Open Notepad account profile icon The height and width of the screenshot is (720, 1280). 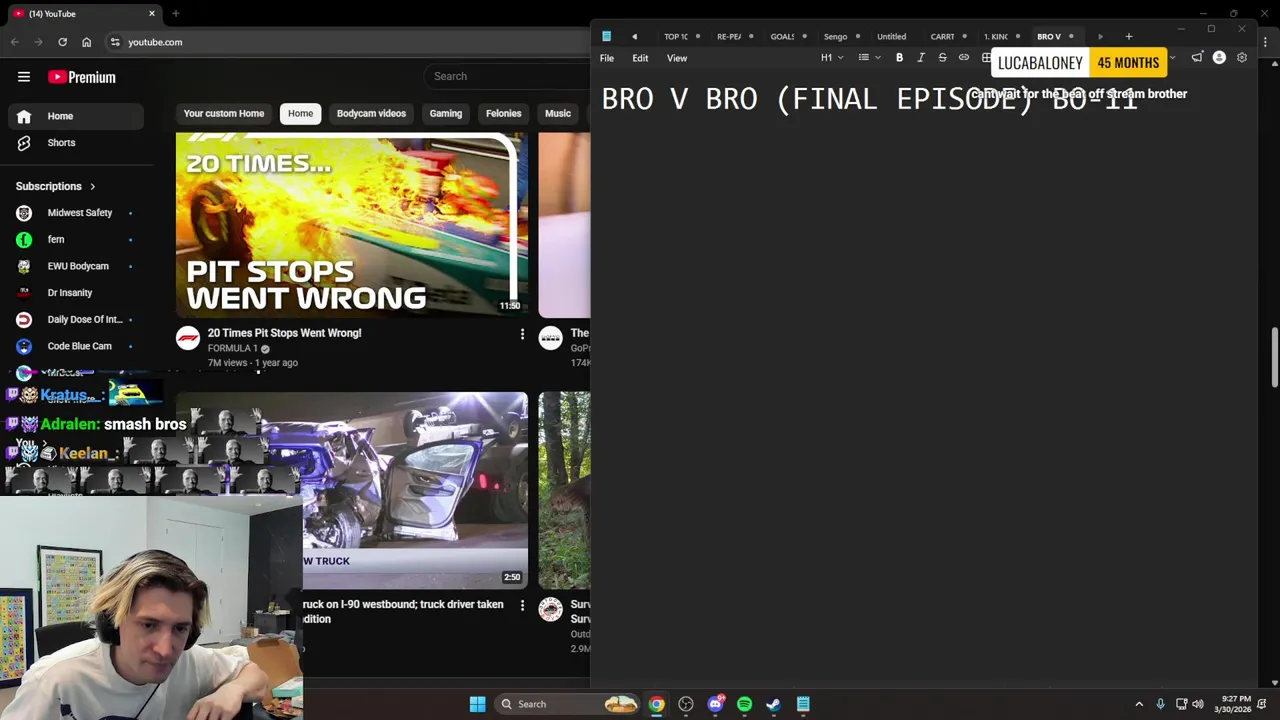(x=1219, y=58)
